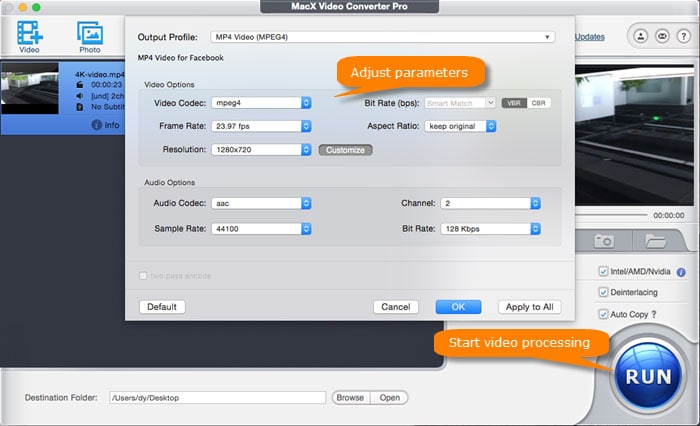Click the yellow minimize window button
Screen dimensions: 700x426
point(22,7)
